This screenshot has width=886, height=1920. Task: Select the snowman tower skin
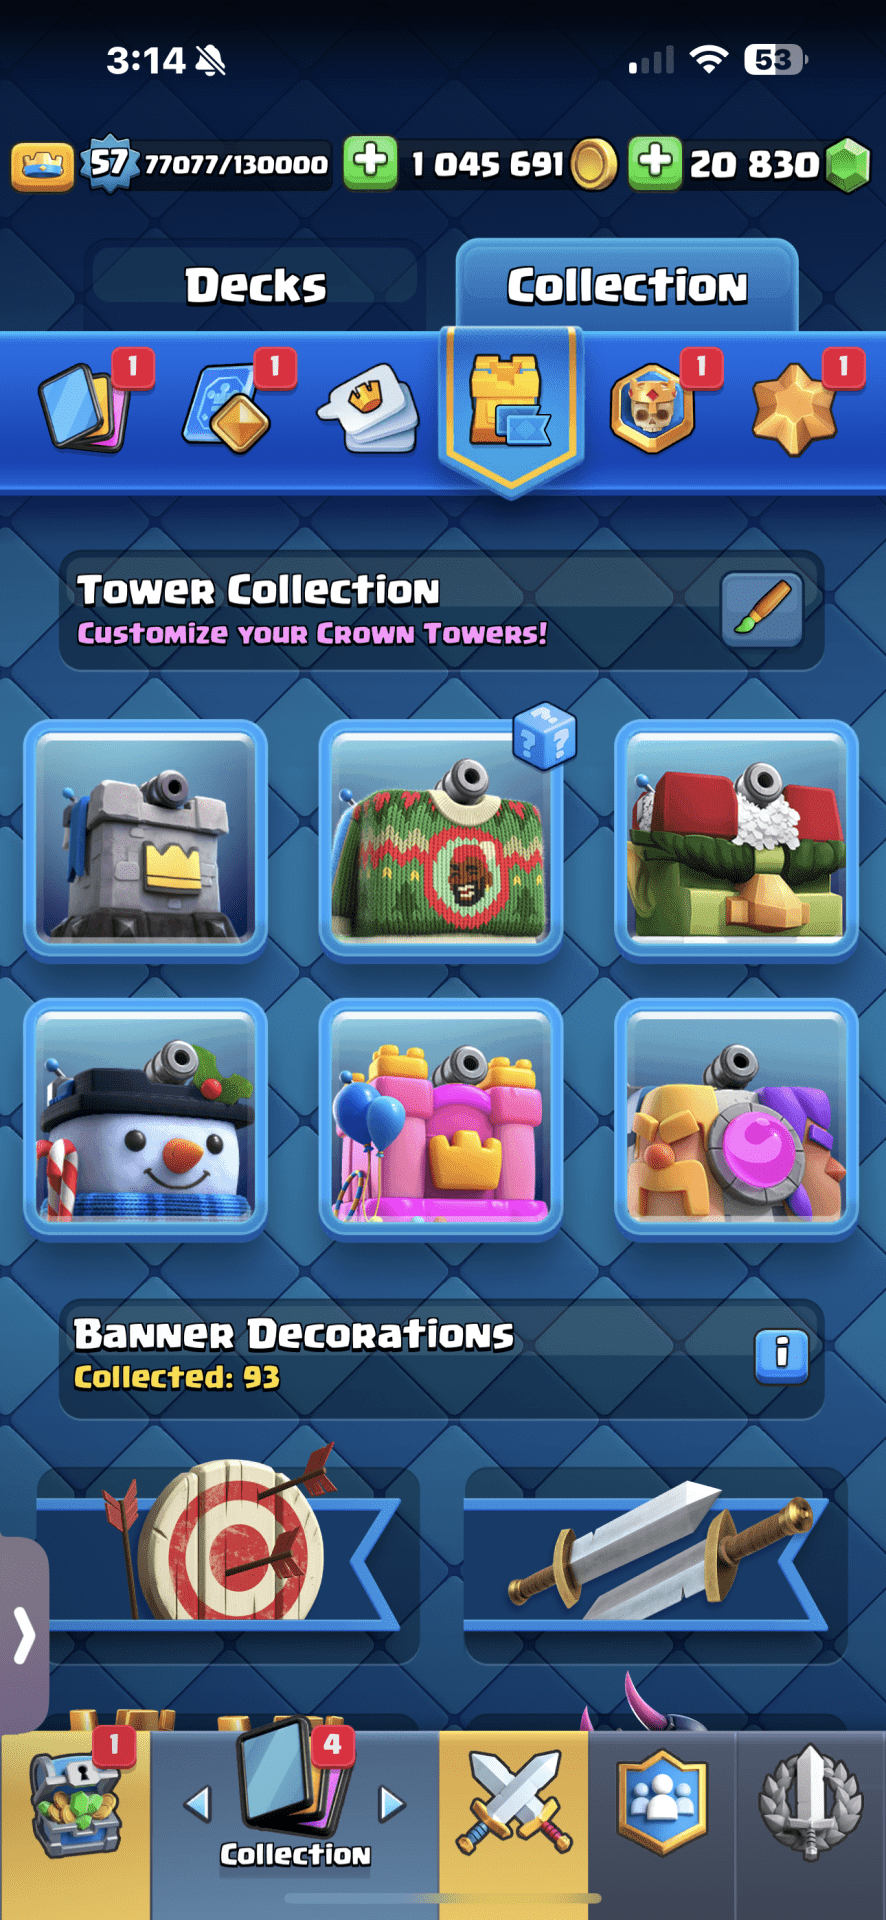pyautogui.click(x=146, y=1120)
